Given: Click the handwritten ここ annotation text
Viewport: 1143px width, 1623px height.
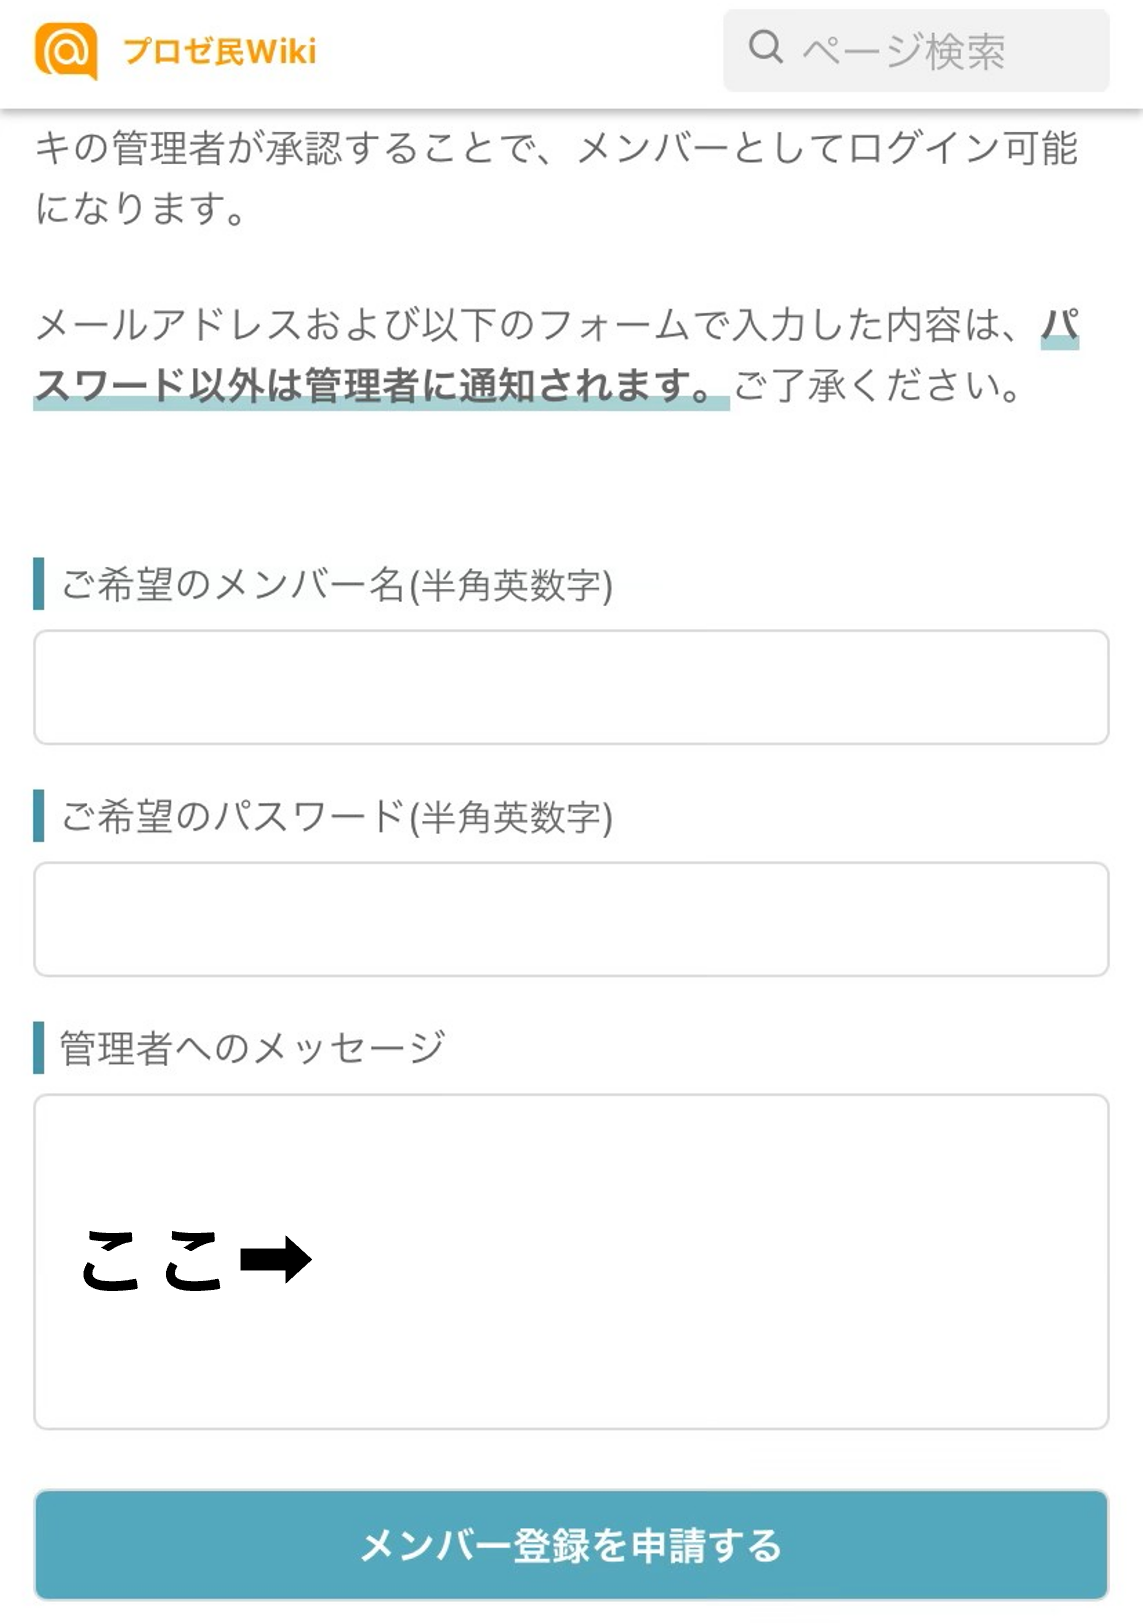Looking at the screenshot, I should (x=152, y=1260).
